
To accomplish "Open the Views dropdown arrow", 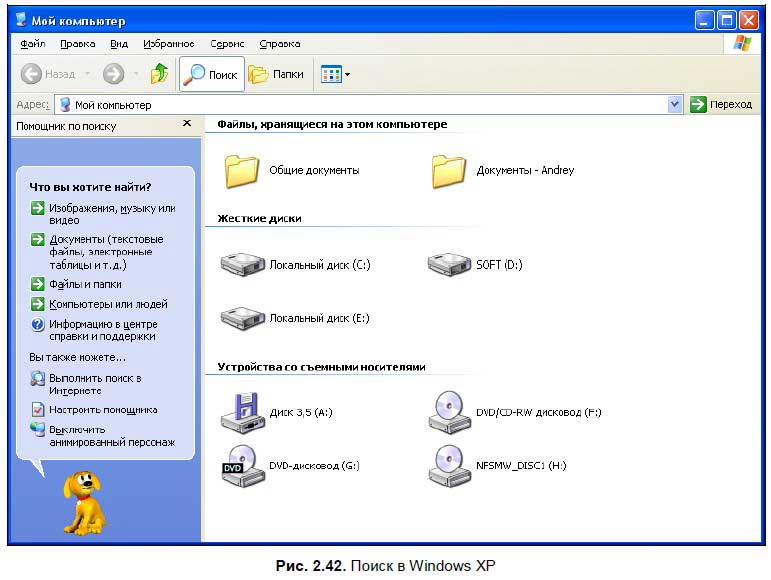I will (x=347, y=75).
